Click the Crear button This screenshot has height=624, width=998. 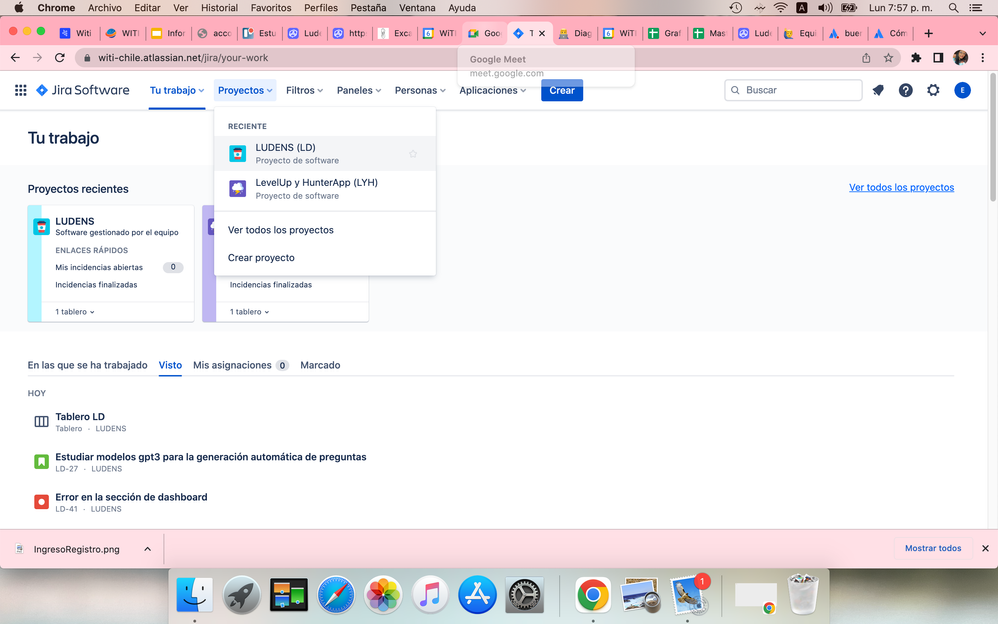click(562, 90)
